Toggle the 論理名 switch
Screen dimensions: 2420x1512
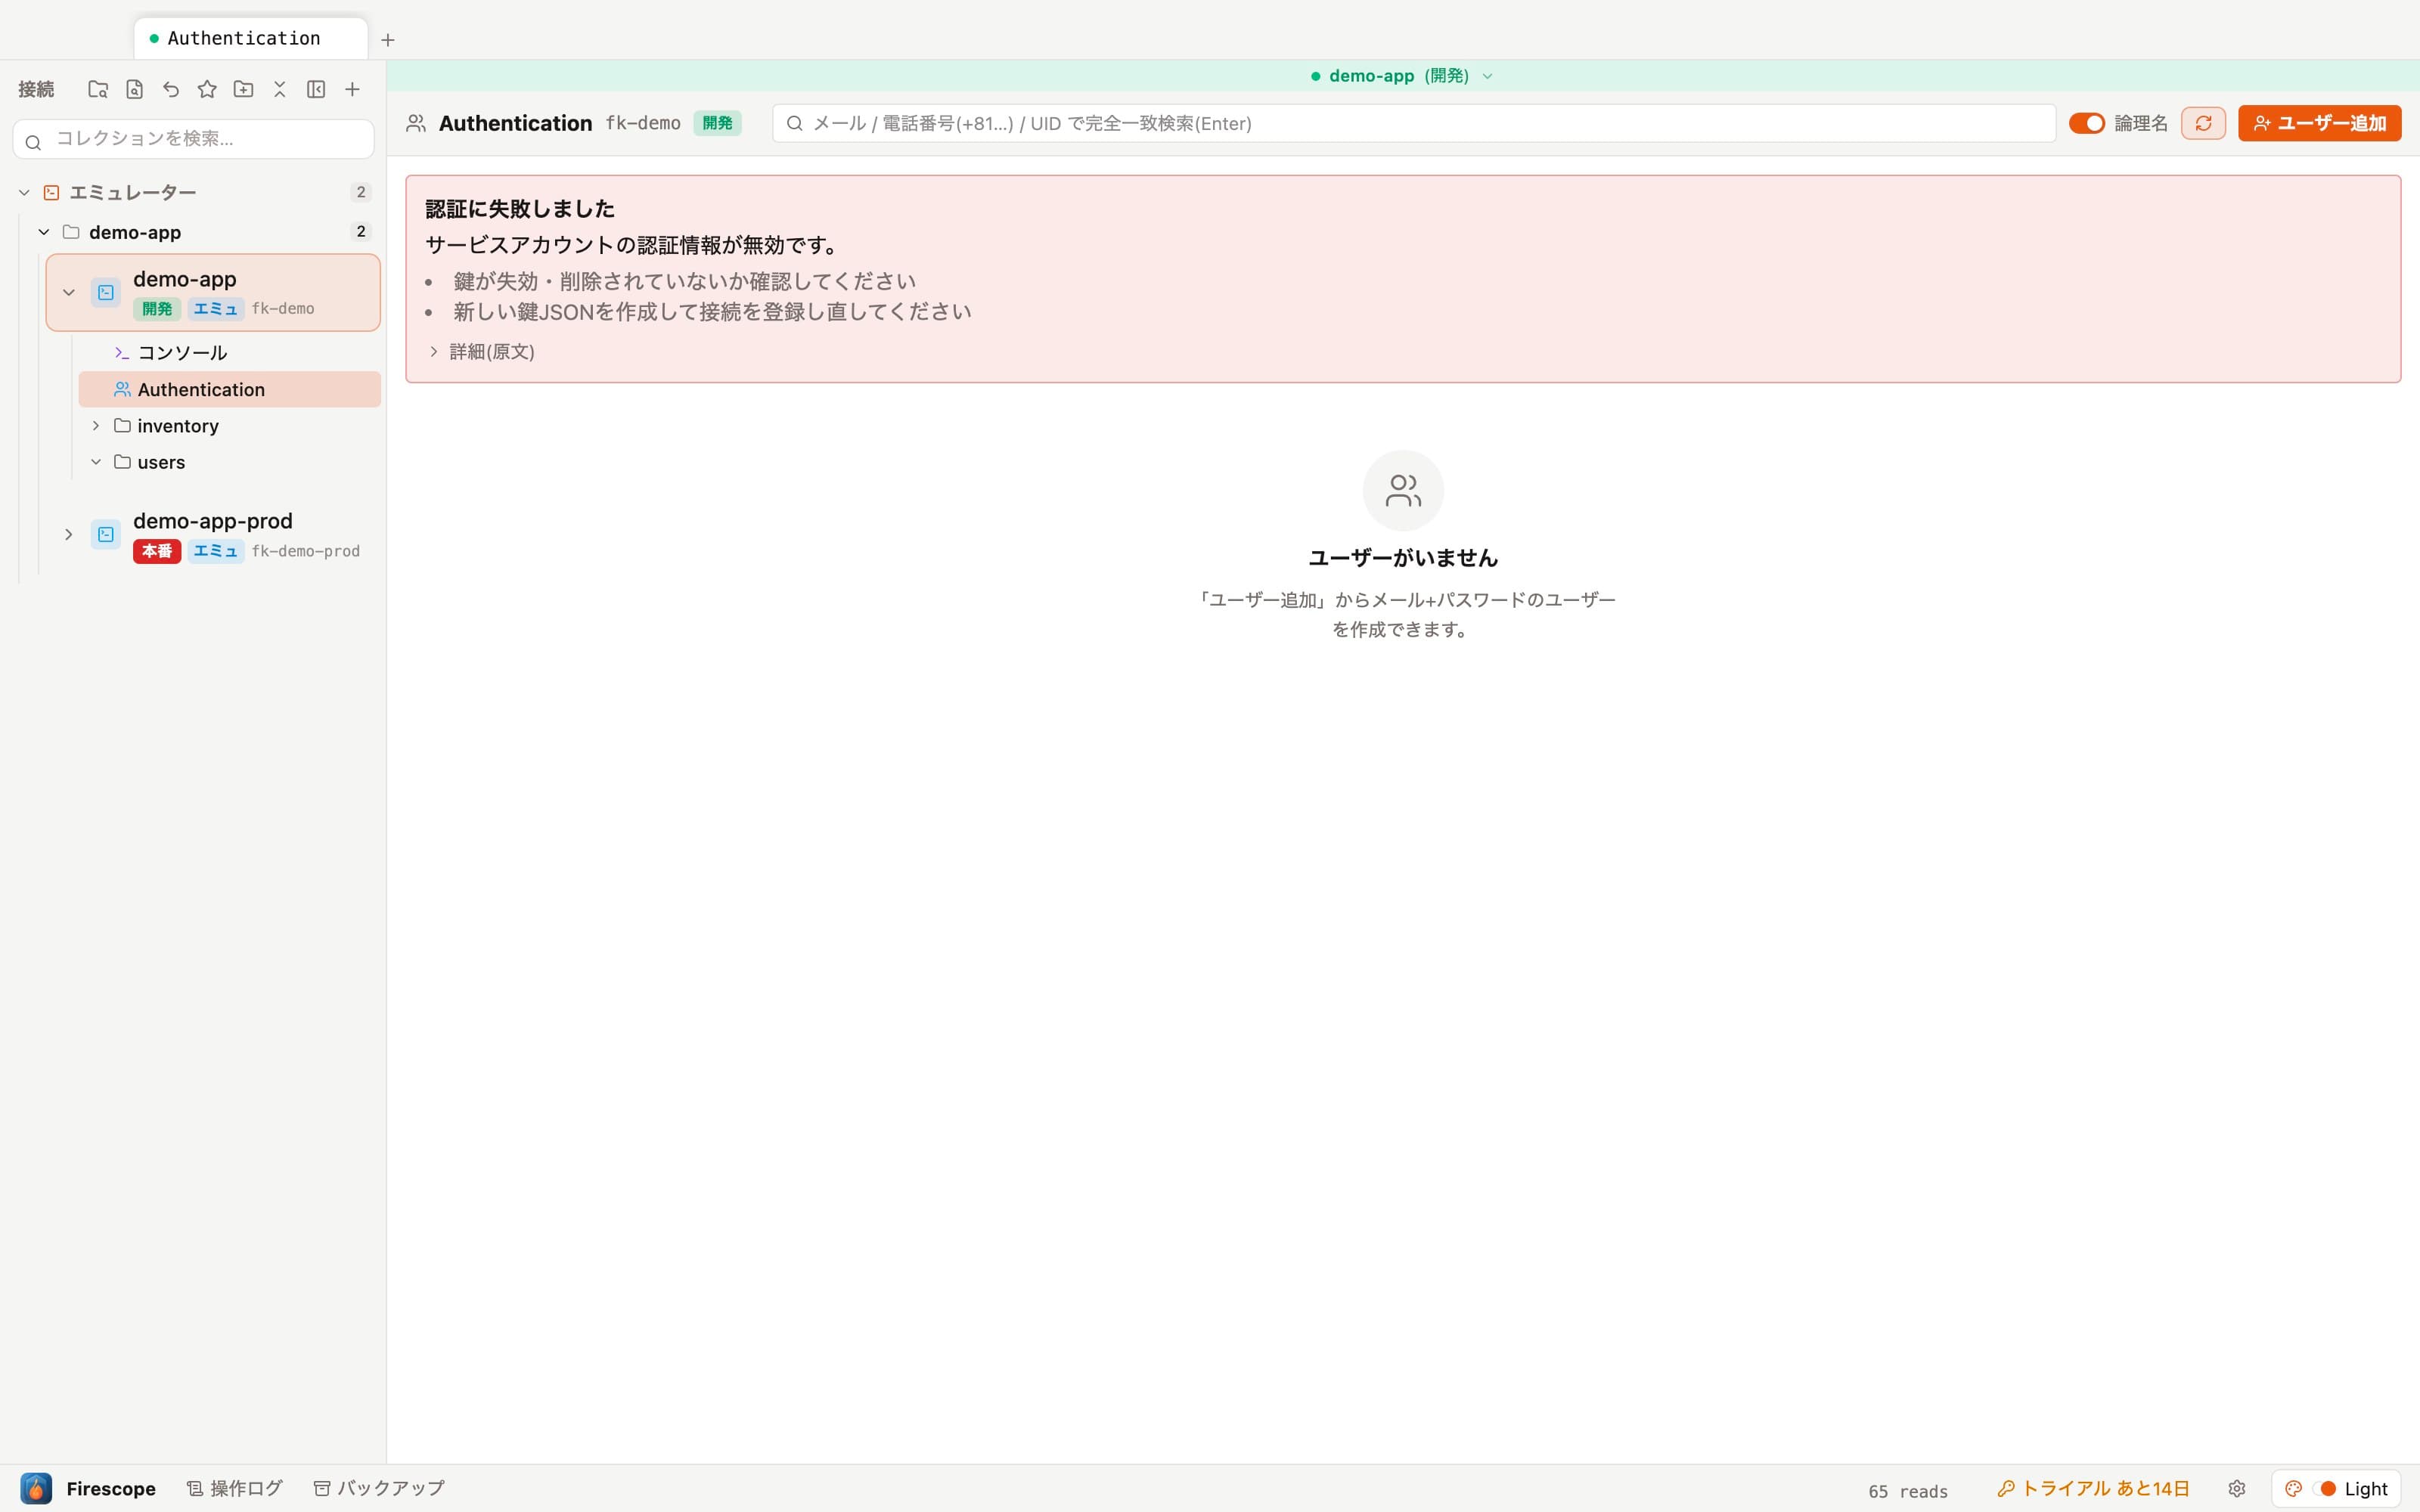(x=2086, y=123)
